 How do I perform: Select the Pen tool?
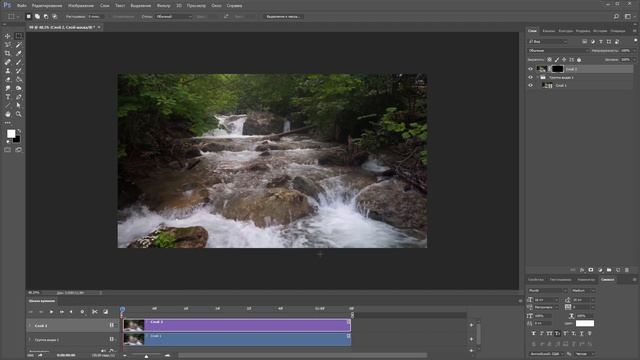pyautogui.click(x=18, y=97)
